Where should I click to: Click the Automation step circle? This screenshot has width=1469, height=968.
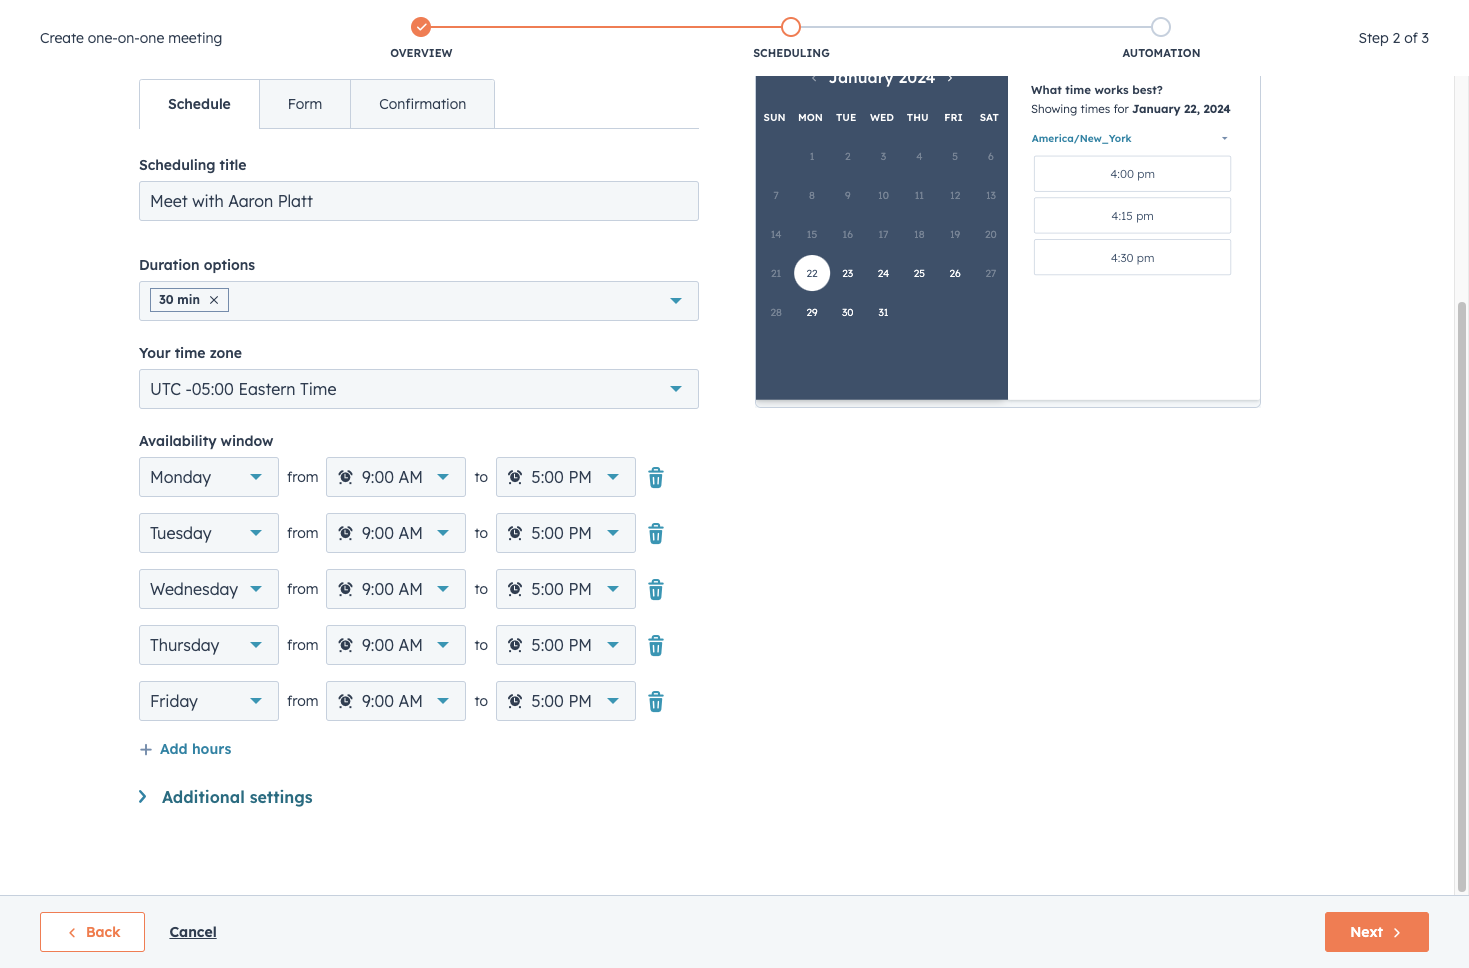coord(1160,27)
